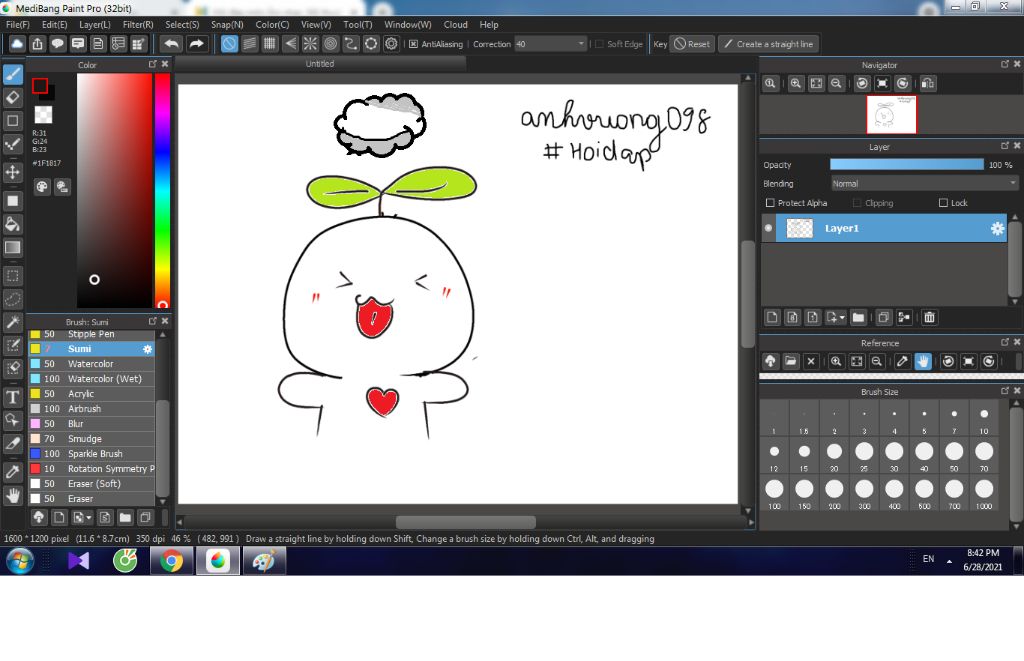Screen dimensions: 1024x661
Task: Turn snap off icon in toolbar
Action: pyautogui.click(x=229, y=44)
